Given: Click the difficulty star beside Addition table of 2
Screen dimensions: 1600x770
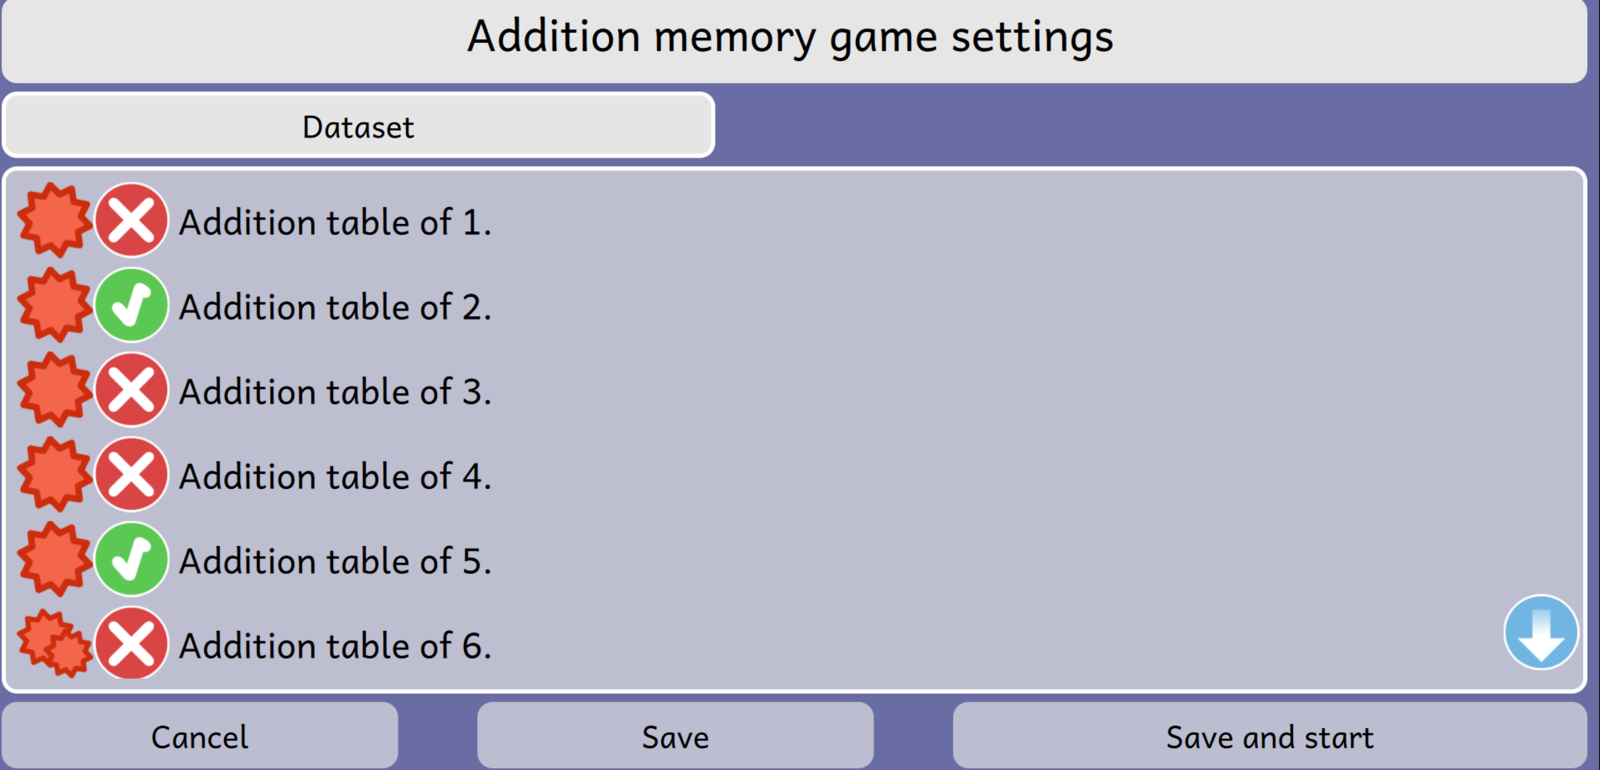Looking at the screenshot, I should [55, 305].
